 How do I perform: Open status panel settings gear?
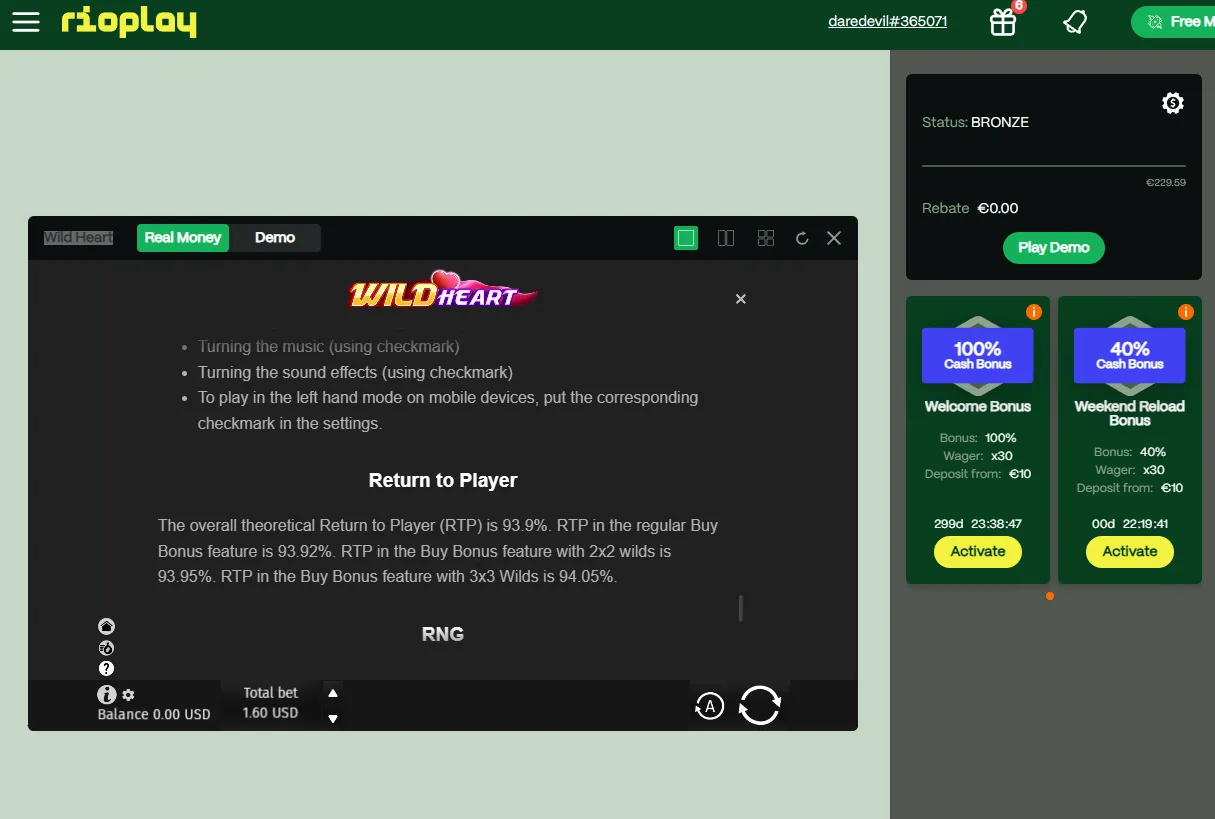pyautogui.click(x=1173, y=103)
